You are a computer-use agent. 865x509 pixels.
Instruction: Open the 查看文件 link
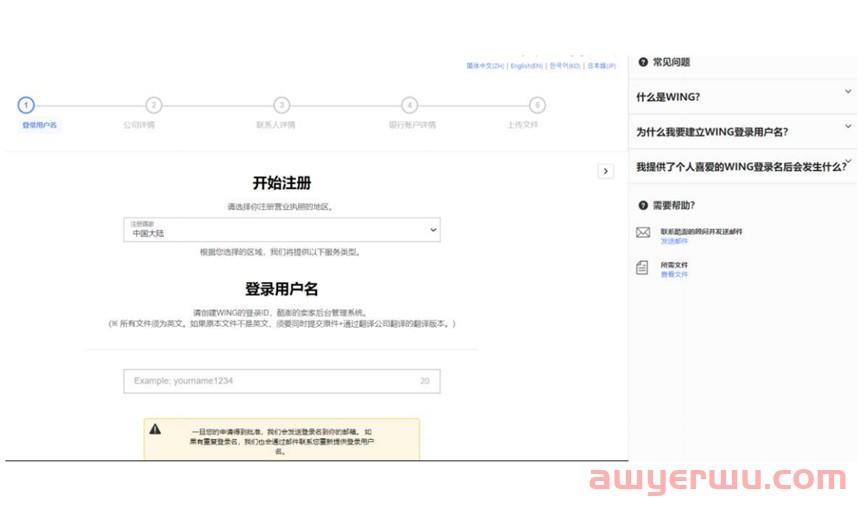click(674, 274)
